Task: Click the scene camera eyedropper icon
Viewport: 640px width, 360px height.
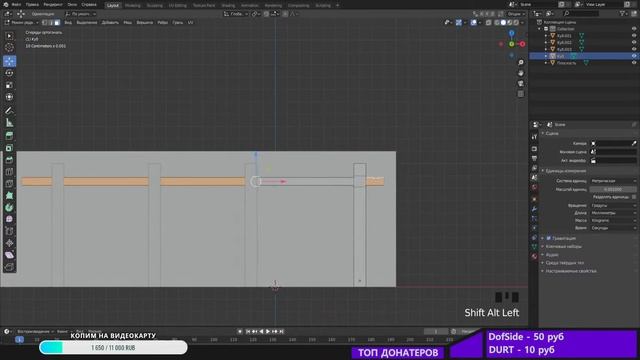Action: [x=634, y=143]
